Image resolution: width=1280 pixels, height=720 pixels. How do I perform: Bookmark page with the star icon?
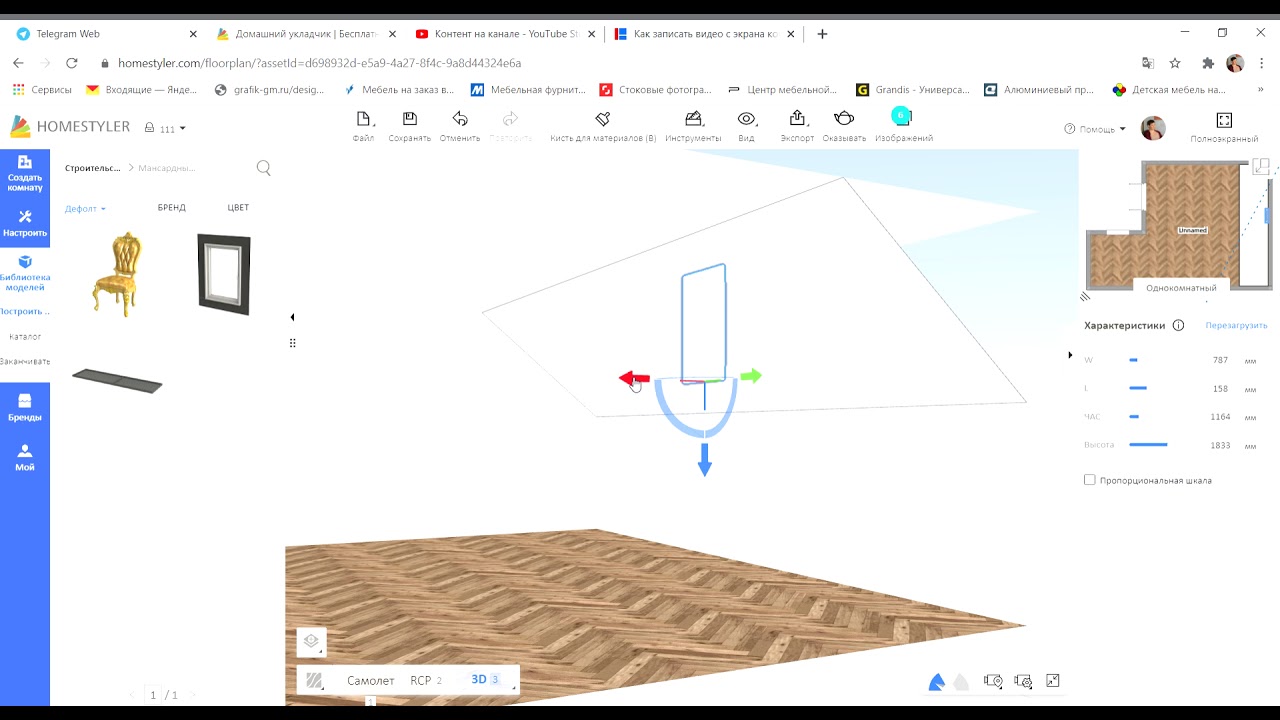pos(1174,63)
